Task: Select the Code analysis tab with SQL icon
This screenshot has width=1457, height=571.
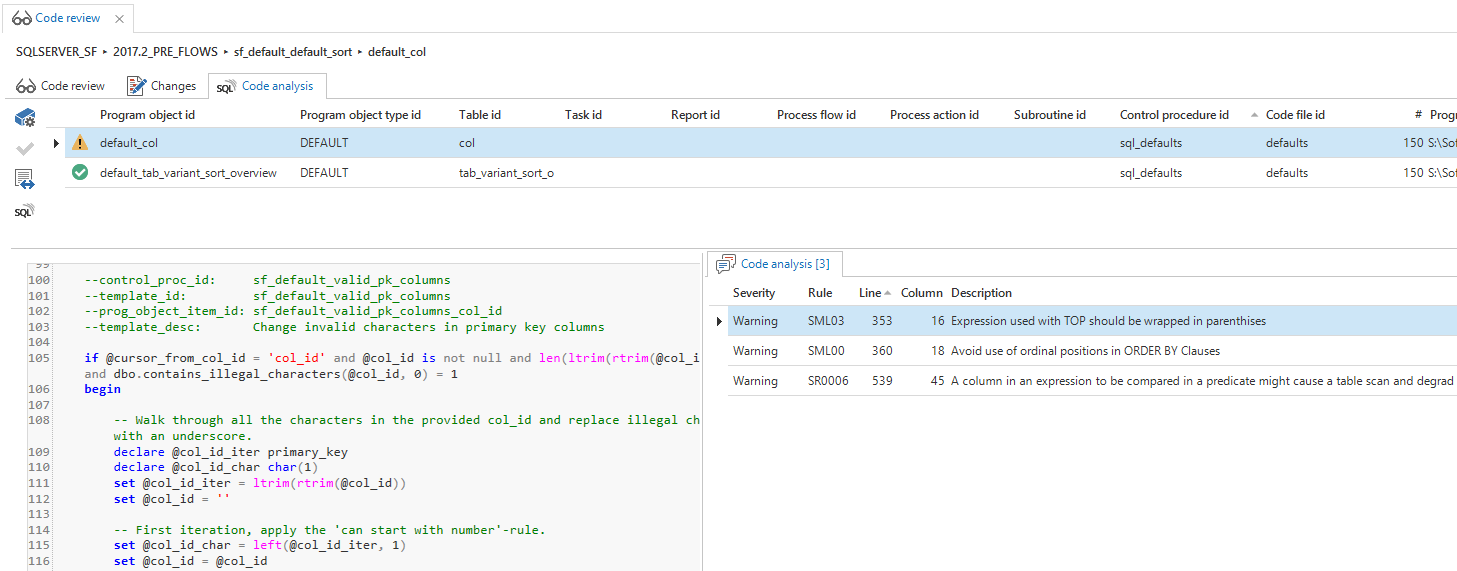Action: tap(267, 86)
